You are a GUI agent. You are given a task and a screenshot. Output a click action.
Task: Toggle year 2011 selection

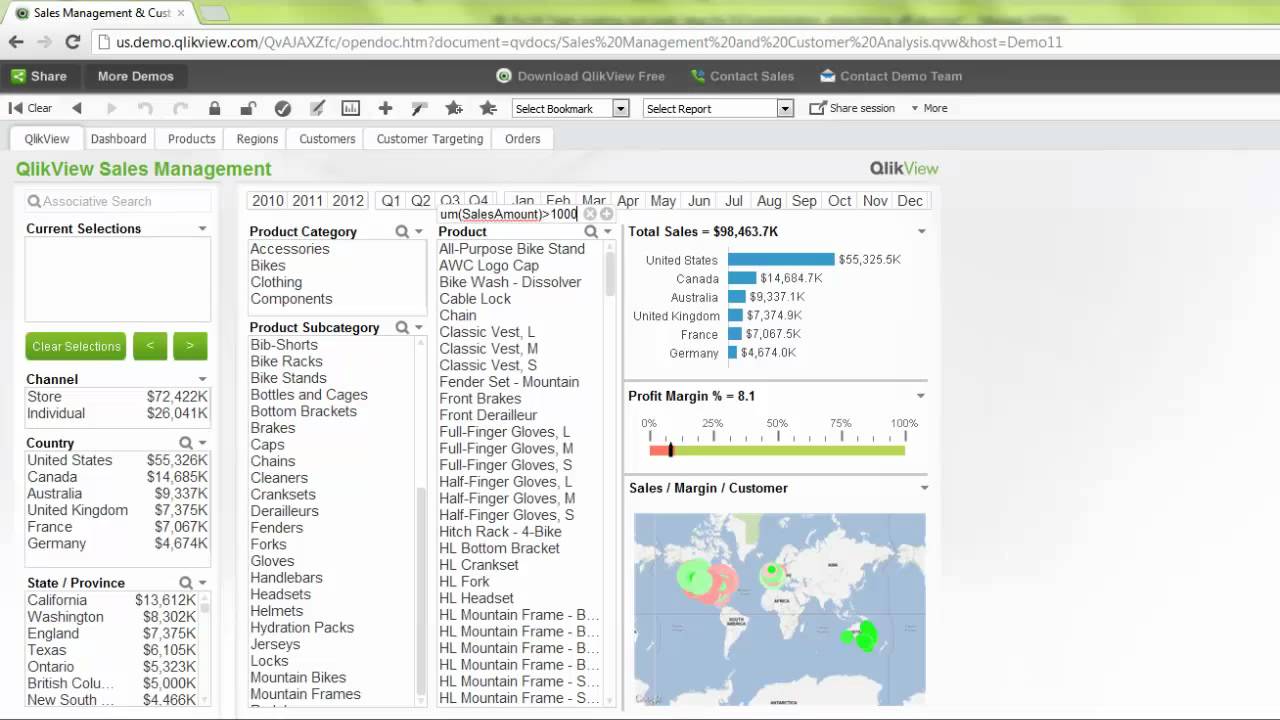(x=308, y=201)
